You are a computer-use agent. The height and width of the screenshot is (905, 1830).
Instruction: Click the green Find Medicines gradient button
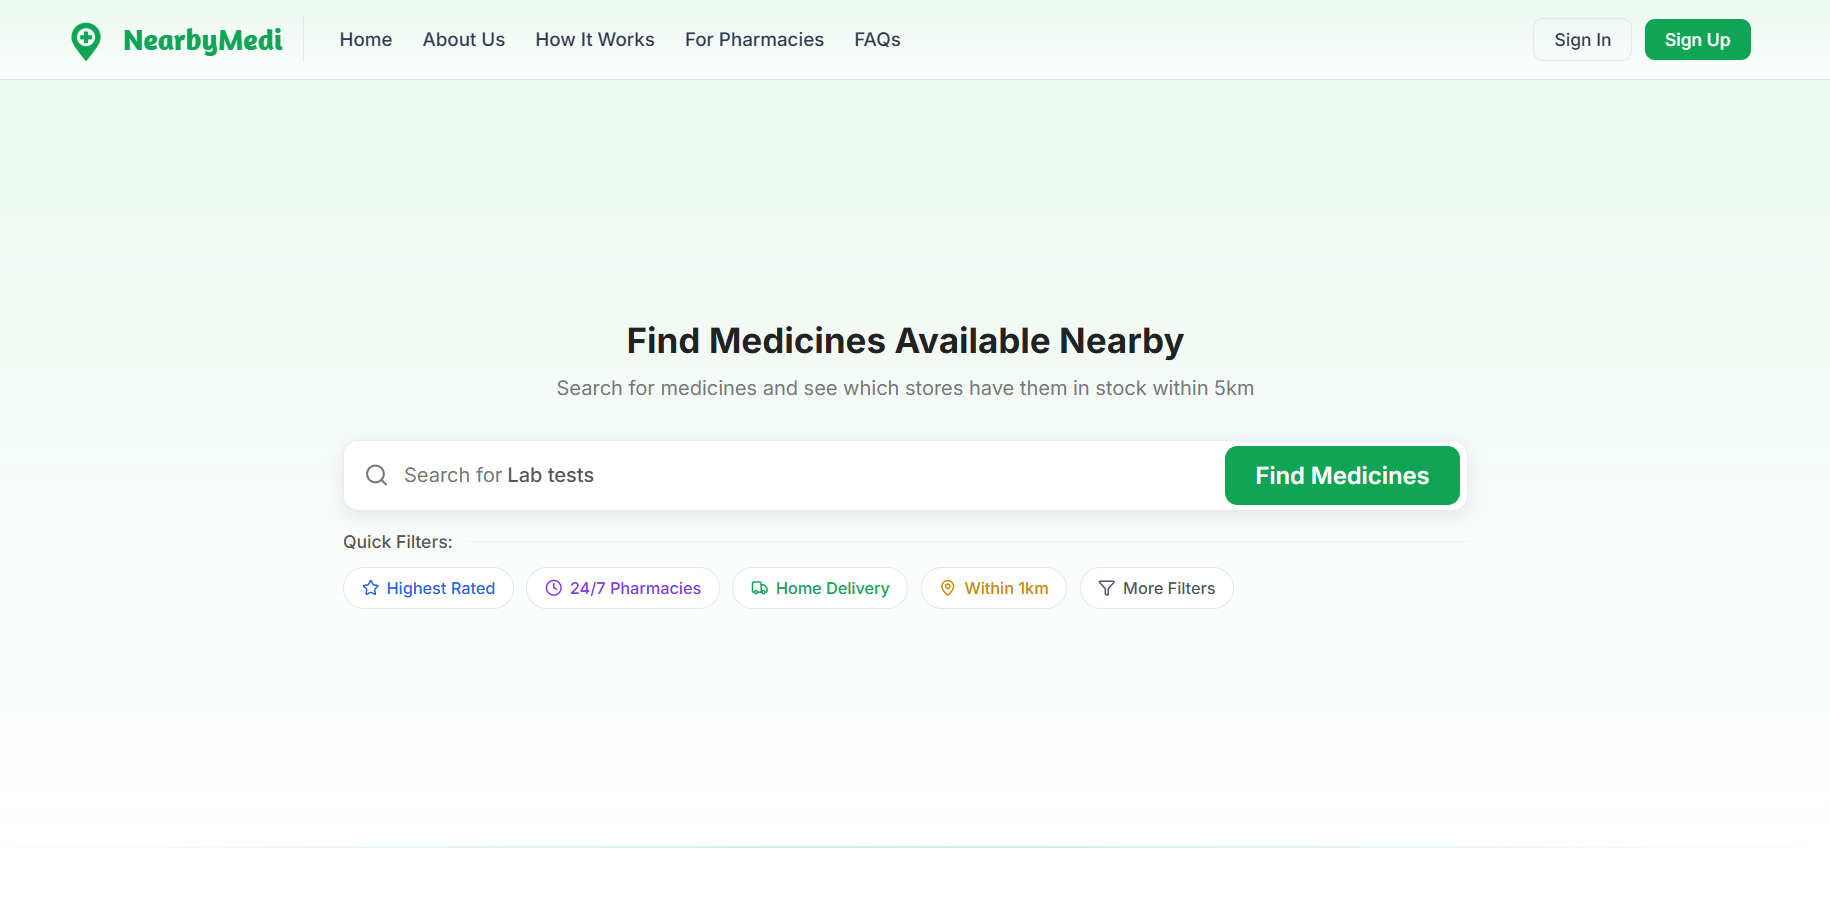1341,475
